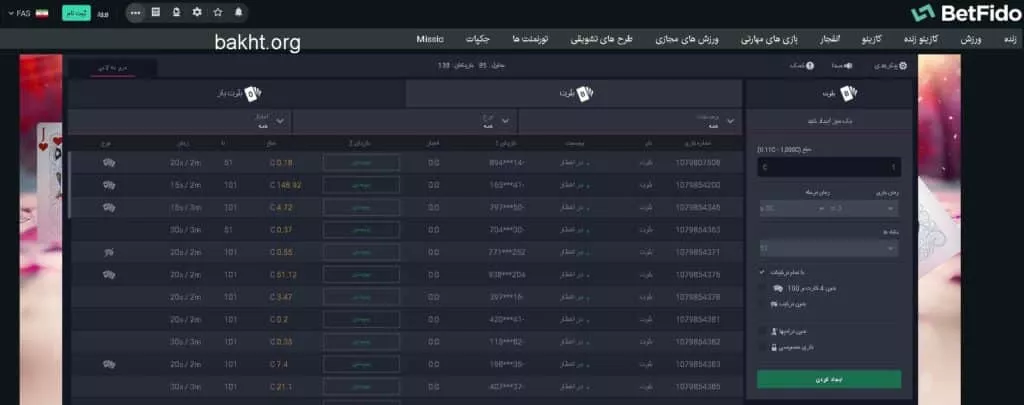Open the rightmost filter dropdown above the table
The image size is (1024, 405).
[632, 122]
